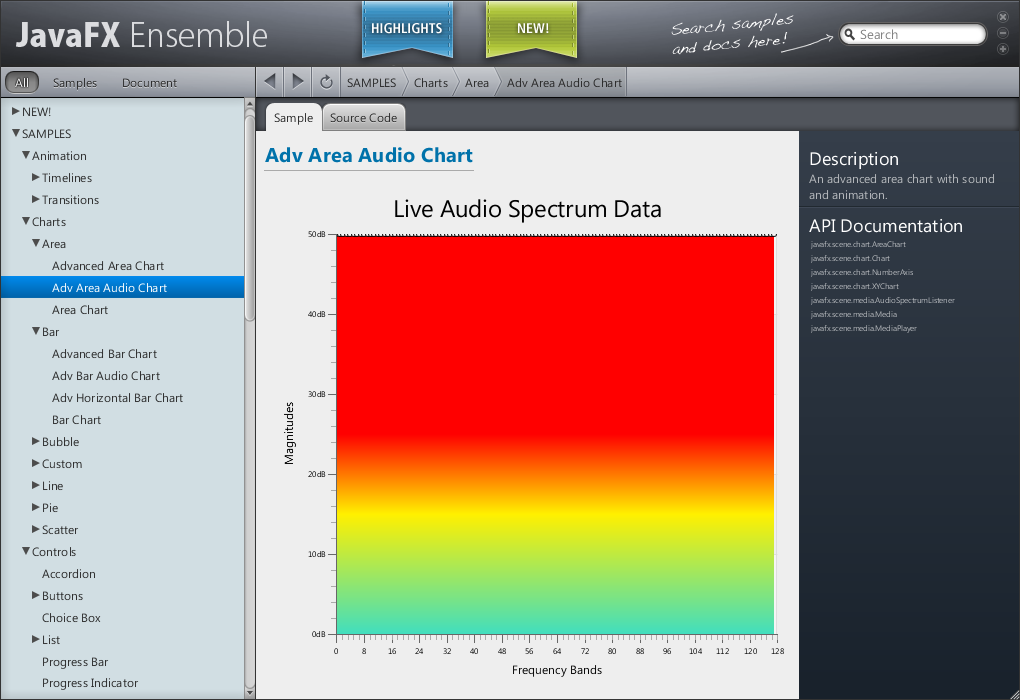Open javafx.scene.chart.AreaChart documentation link

[857, 245]
